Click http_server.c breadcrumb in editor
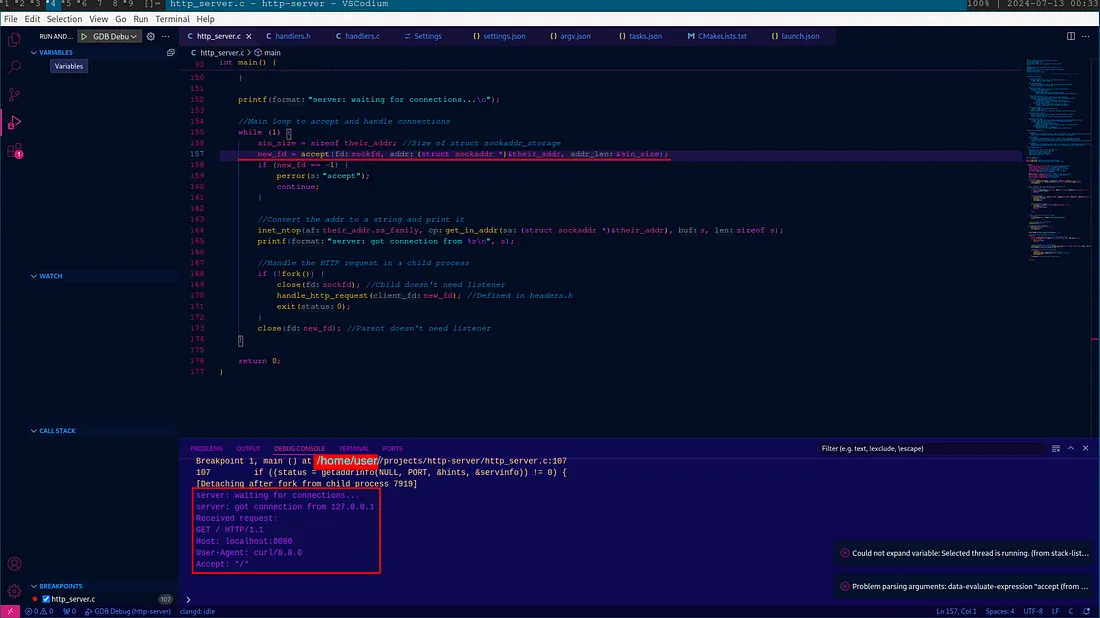 pos(217,53)
